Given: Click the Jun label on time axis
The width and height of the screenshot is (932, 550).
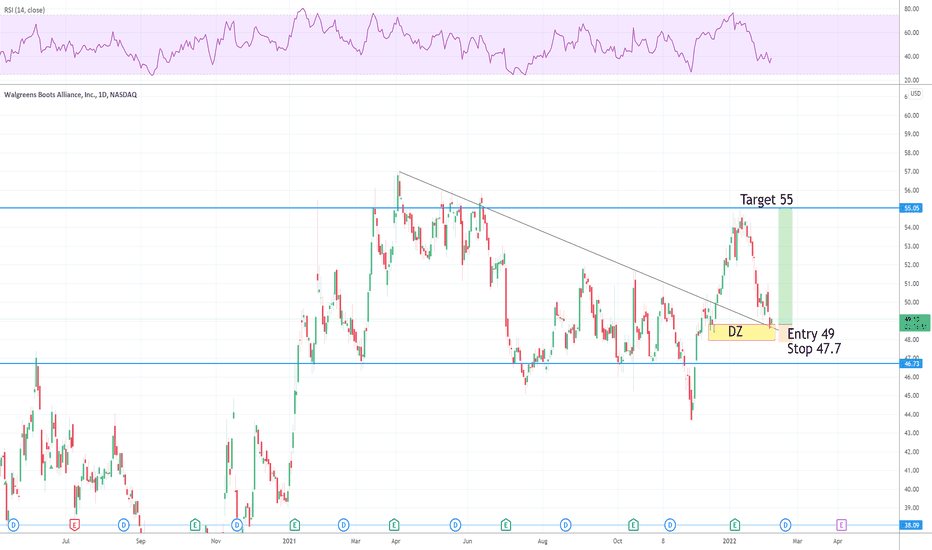Looking at the screenshot, I should click(468, 541).
